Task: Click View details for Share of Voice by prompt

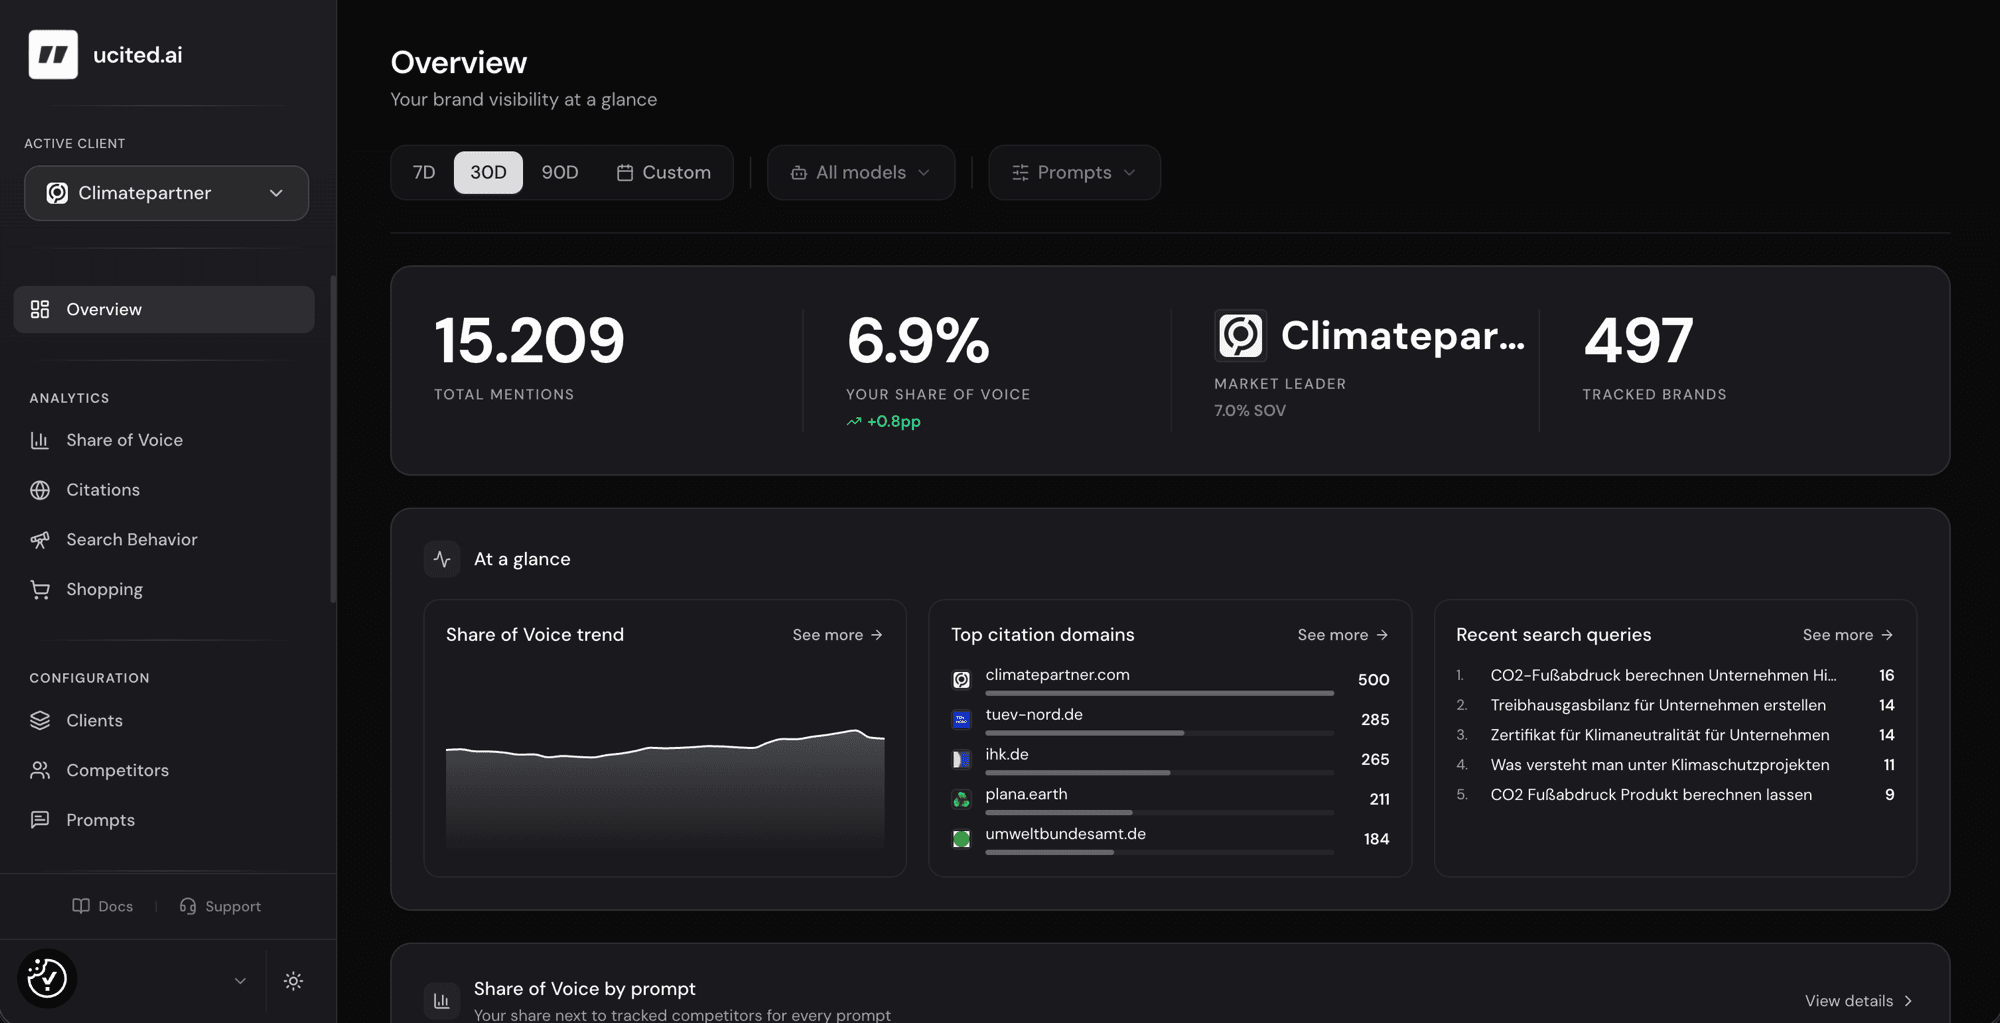Action: (1859, 1001)
